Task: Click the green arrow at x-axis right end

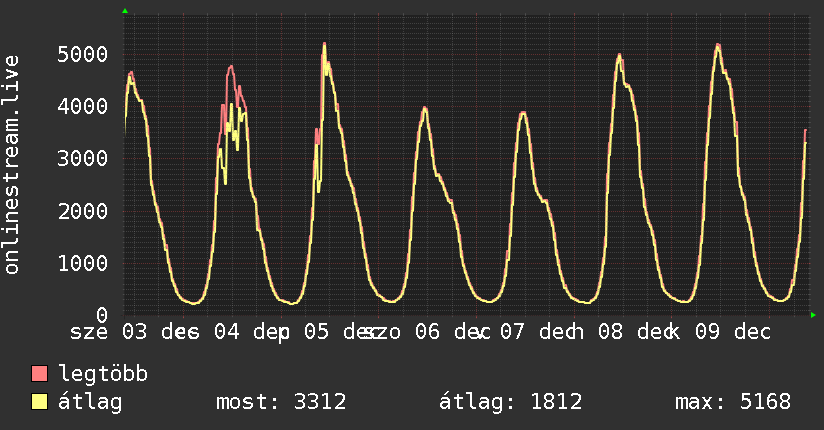Action: [813, 315]
